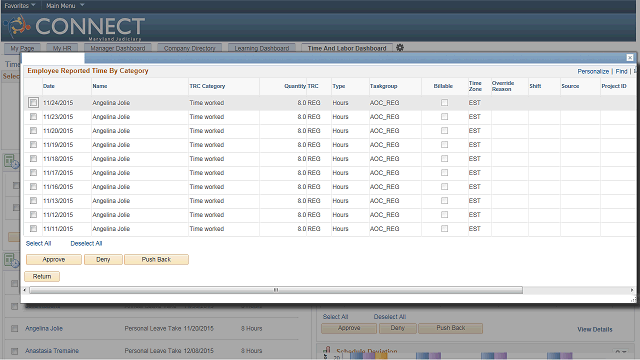Check the 11/24/2015 row checkbox

pos(33,102)
